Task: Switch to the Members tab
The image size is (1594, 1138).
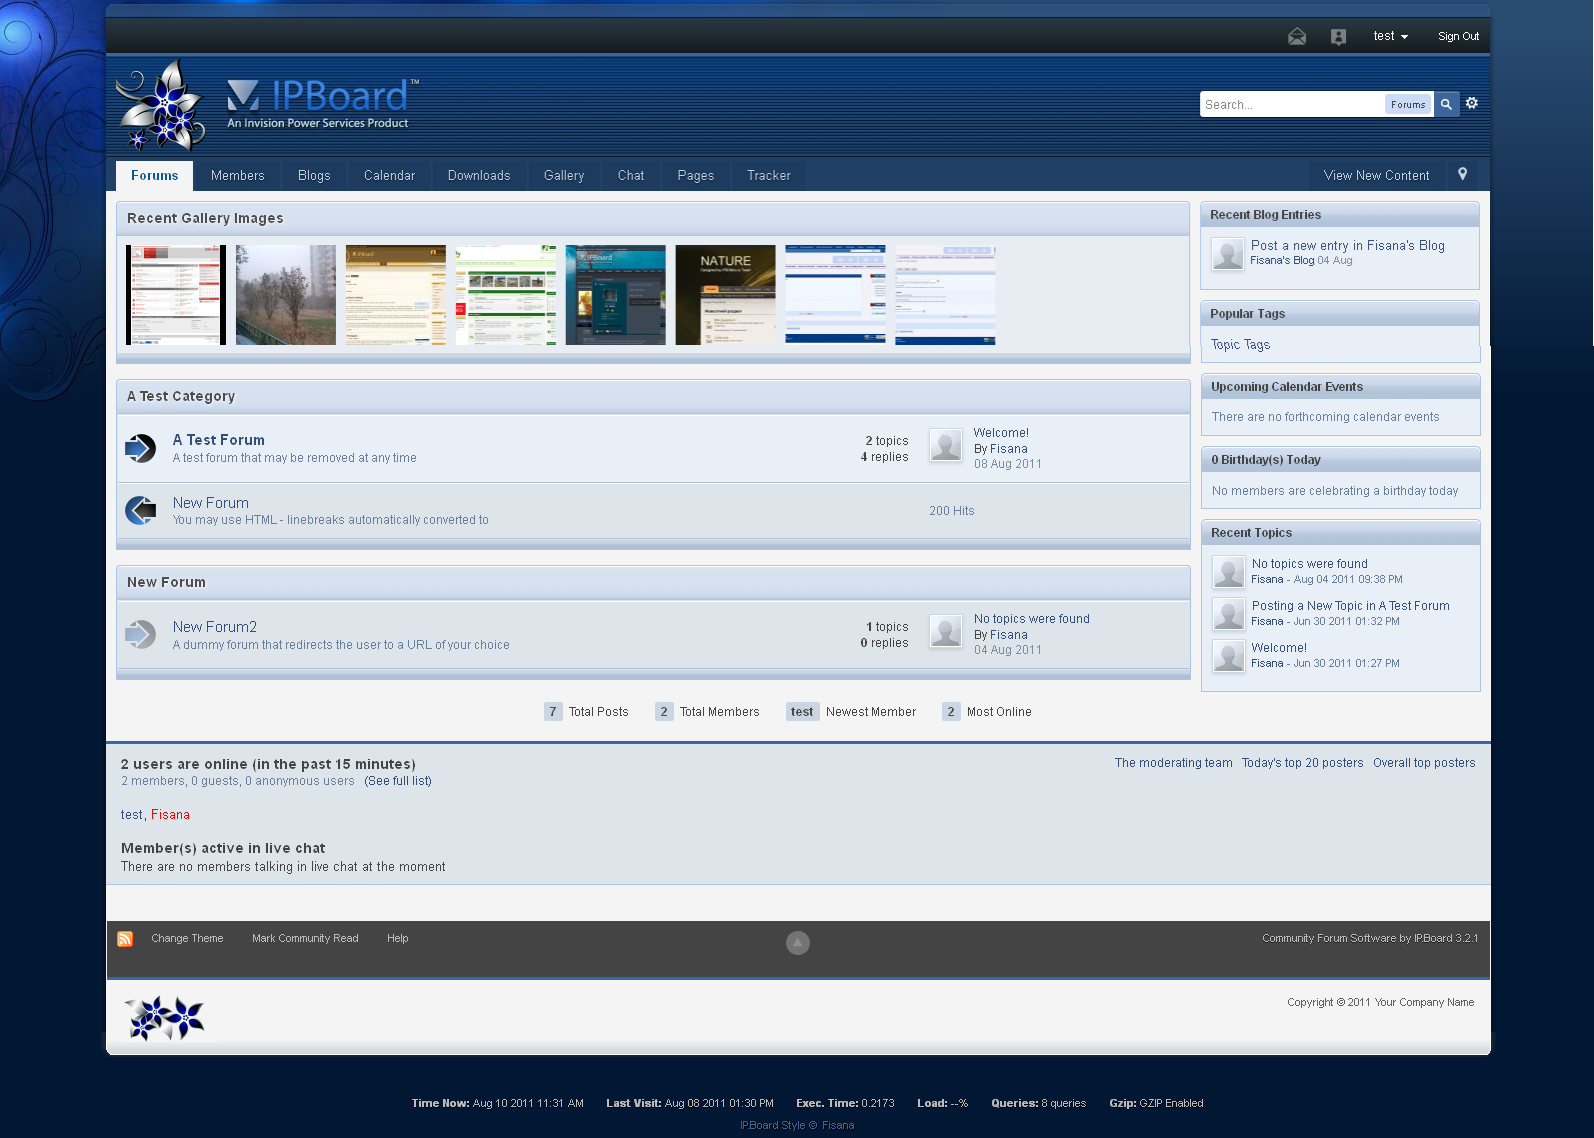Action: (x=237, y=175)
